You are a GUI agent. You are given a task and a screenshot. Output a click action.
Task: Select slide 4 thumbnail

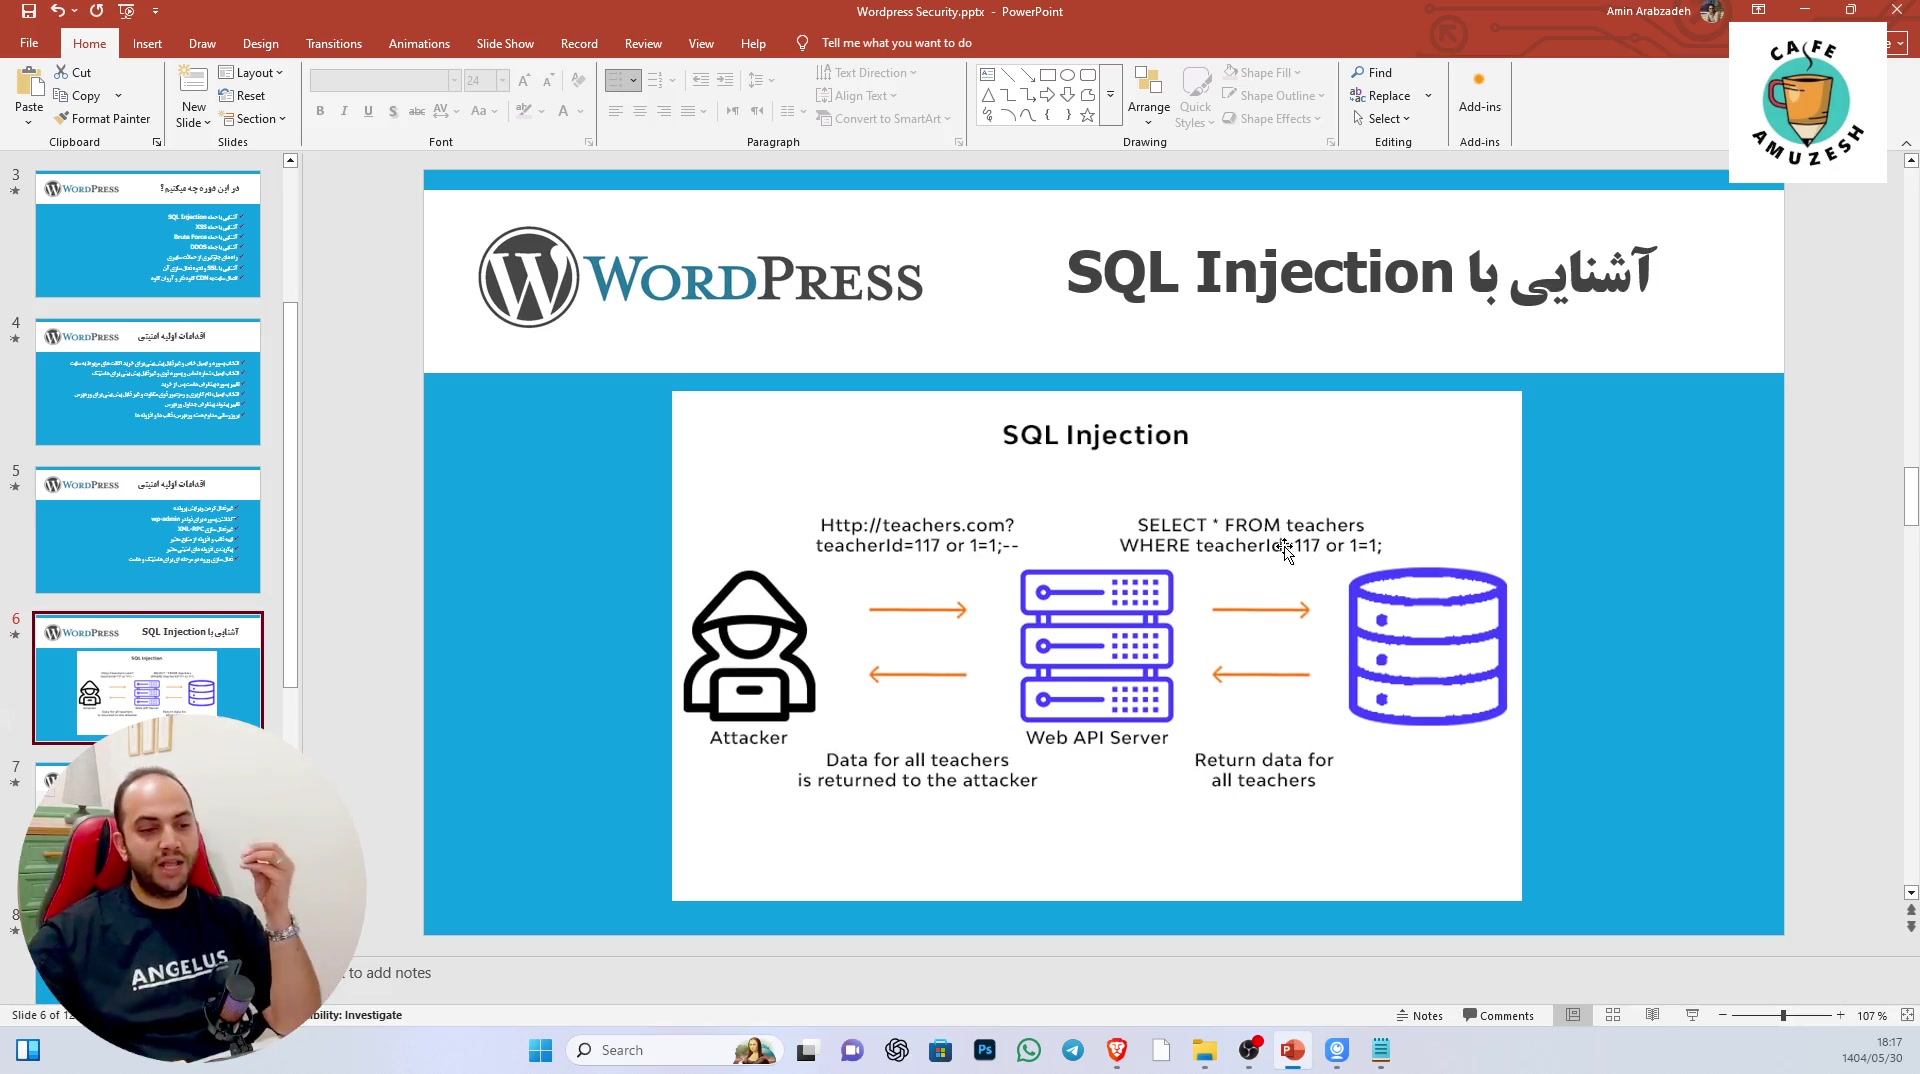point(148,382)
